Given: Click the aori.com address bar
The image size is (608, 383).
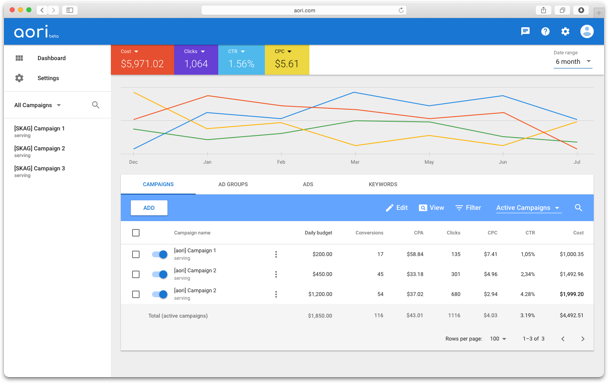Looking at the screenshot, I should [304, 10].
